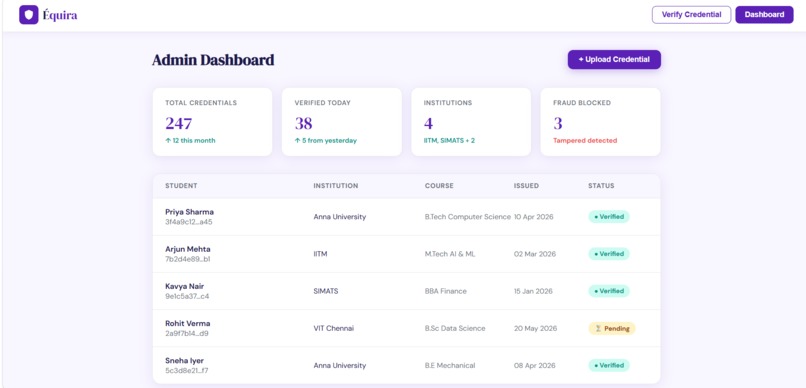The image size is (806, 388).
Task: Select student Sneha Iyer
Action: (185, 360)
